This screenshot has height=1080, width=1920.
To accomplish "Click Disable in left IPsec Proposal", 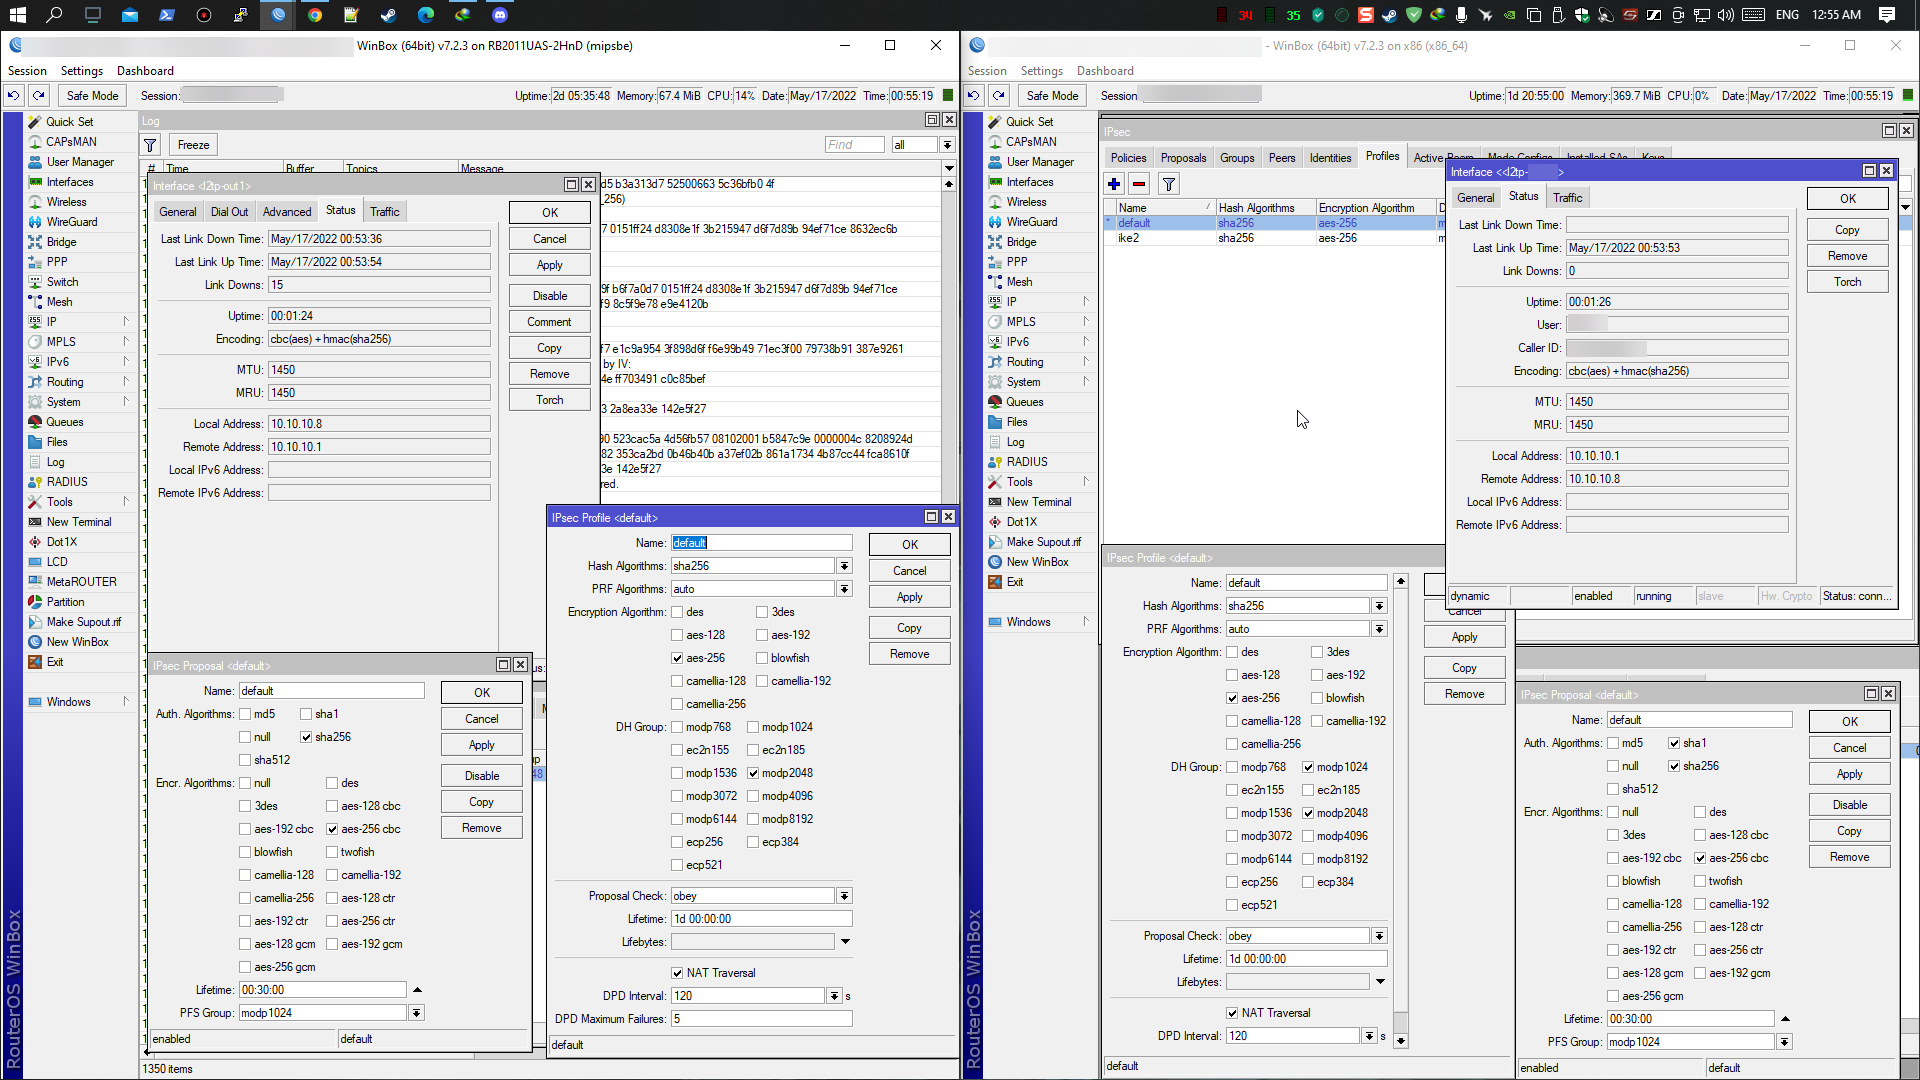I will pyautogui.click(x=482, y=776).
